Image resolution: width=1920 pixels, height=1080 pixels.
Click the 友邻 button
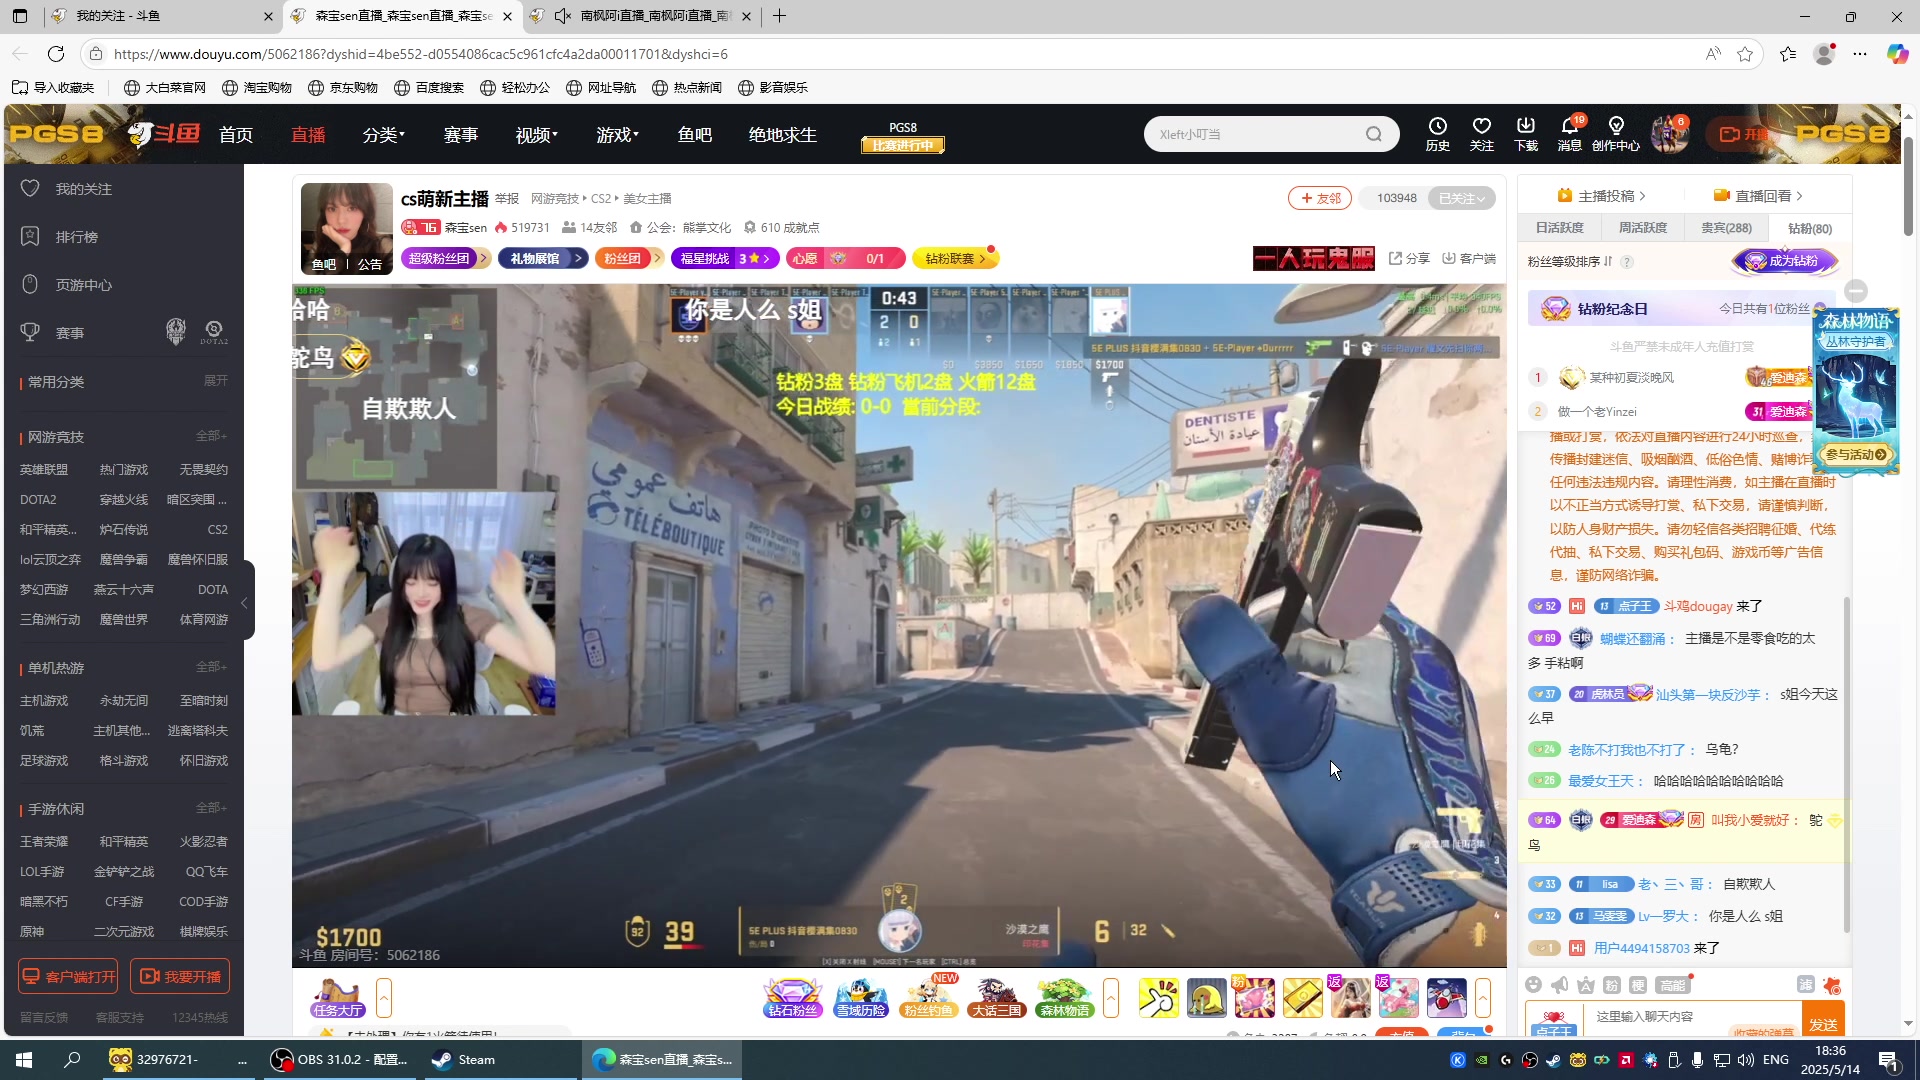click(1320, 198)
